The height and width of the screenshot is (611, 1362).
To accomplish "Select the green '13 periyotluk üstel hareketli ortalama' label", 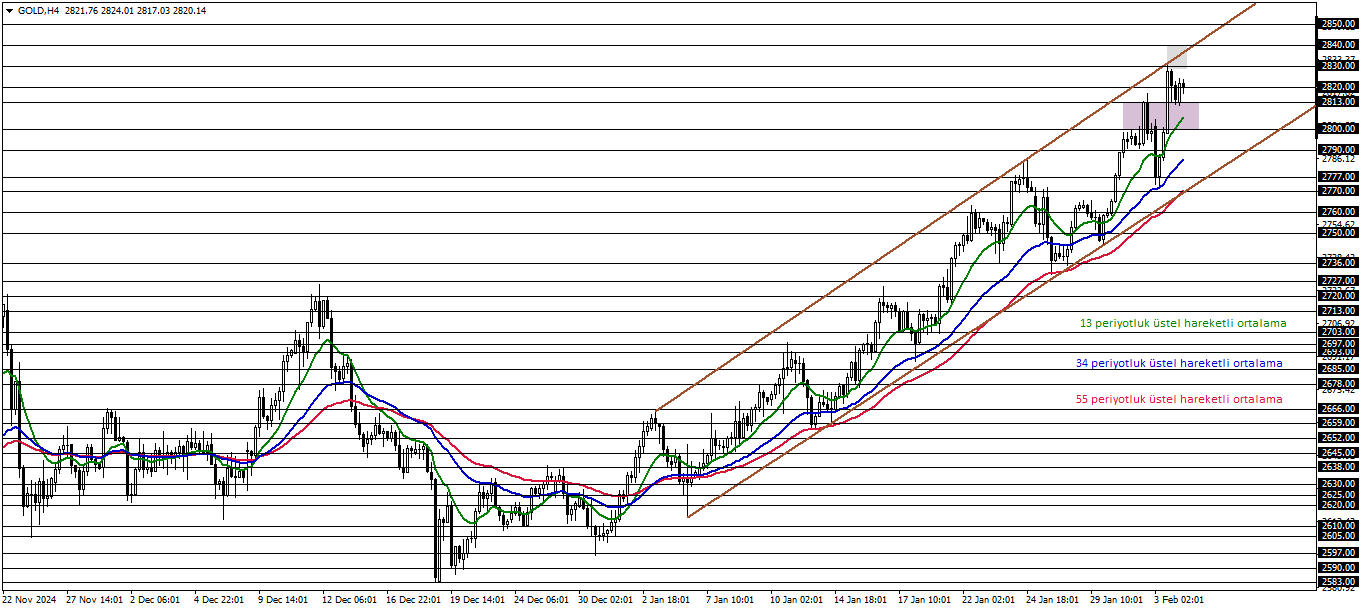I will (1183, 324).
